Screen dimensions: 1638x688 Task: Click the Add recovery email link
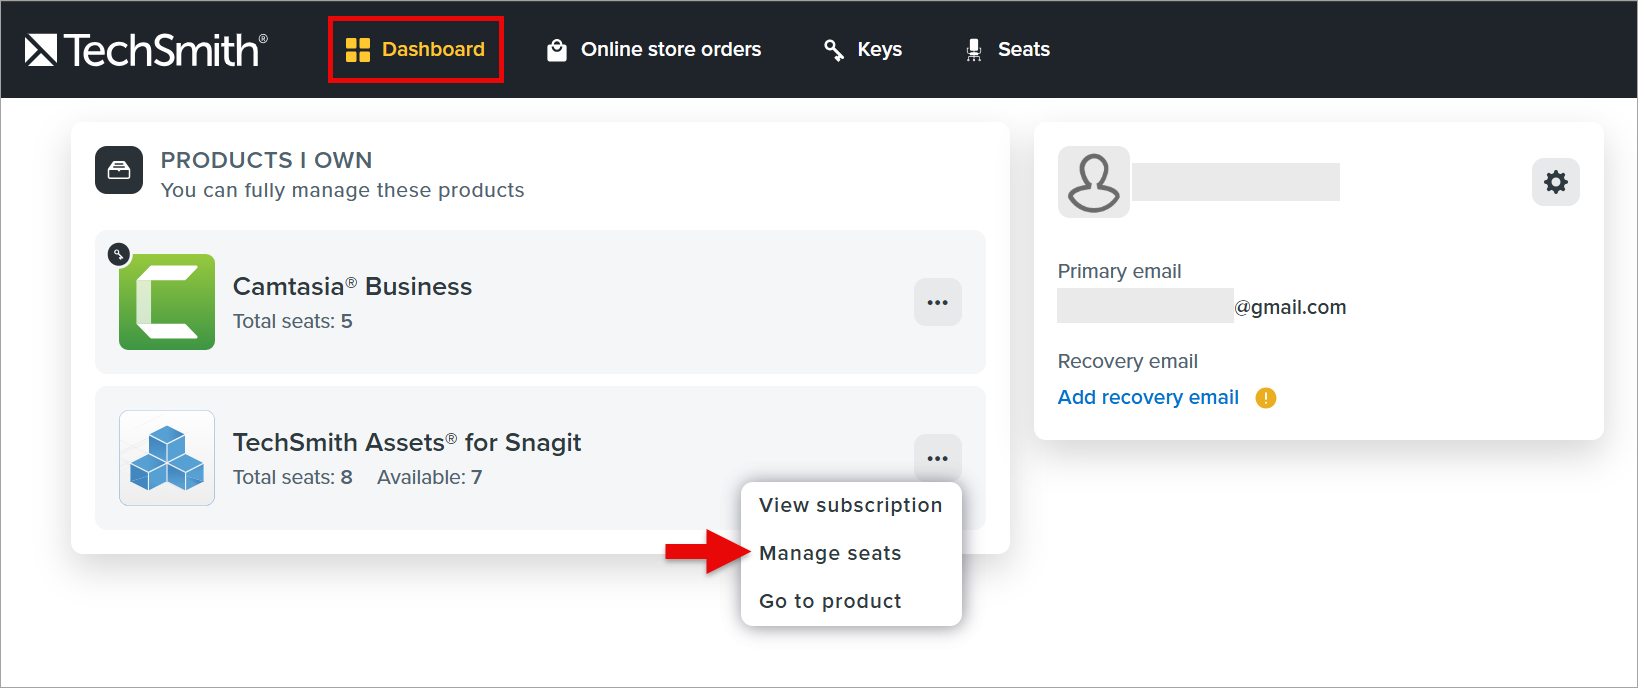(x=1148, y=397)
